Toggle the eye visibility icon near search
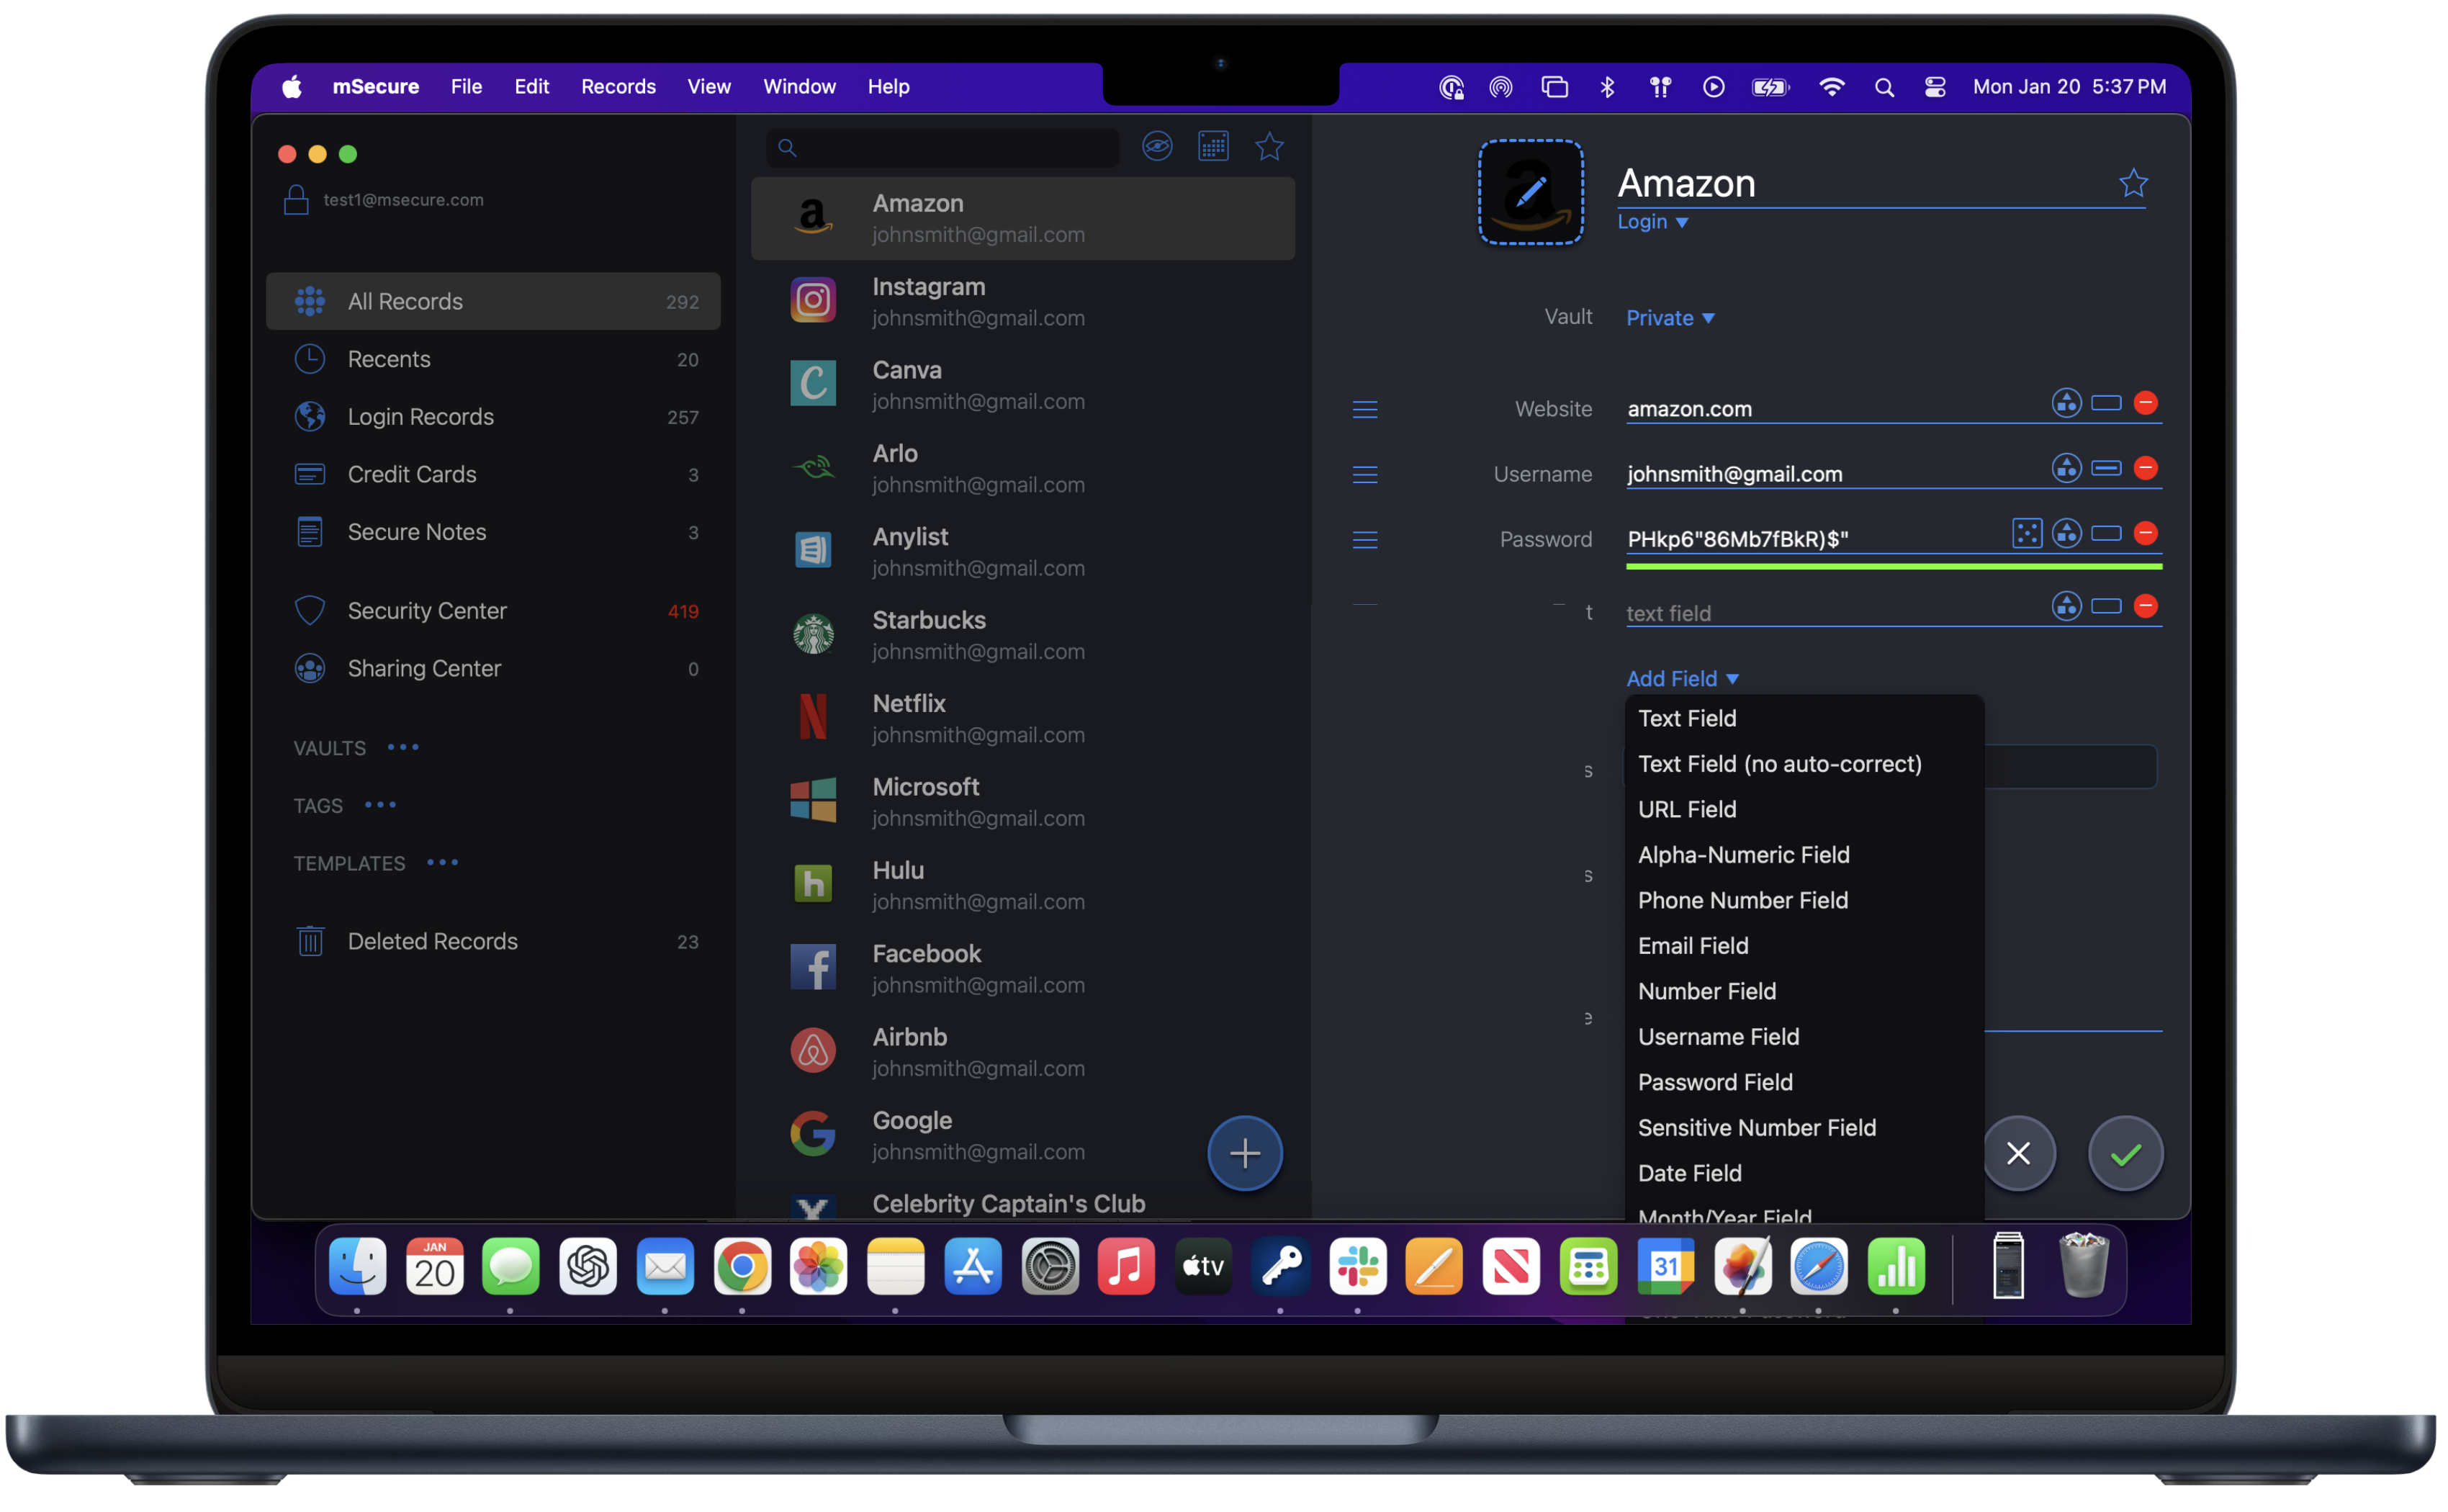The height and width of the screenshot is (1512, 2448). point(1157,147)
